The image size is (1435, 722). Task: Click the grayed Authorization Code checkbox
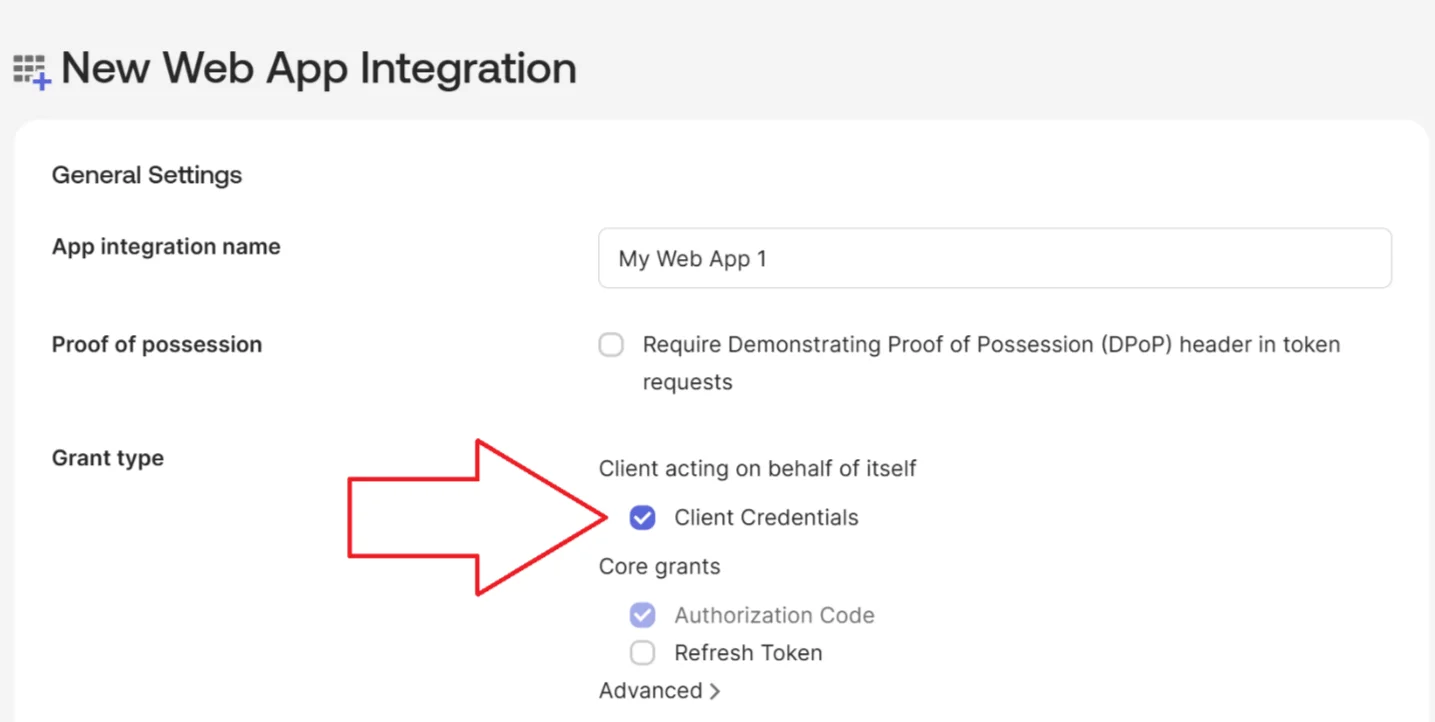click(x=642, y=614)
